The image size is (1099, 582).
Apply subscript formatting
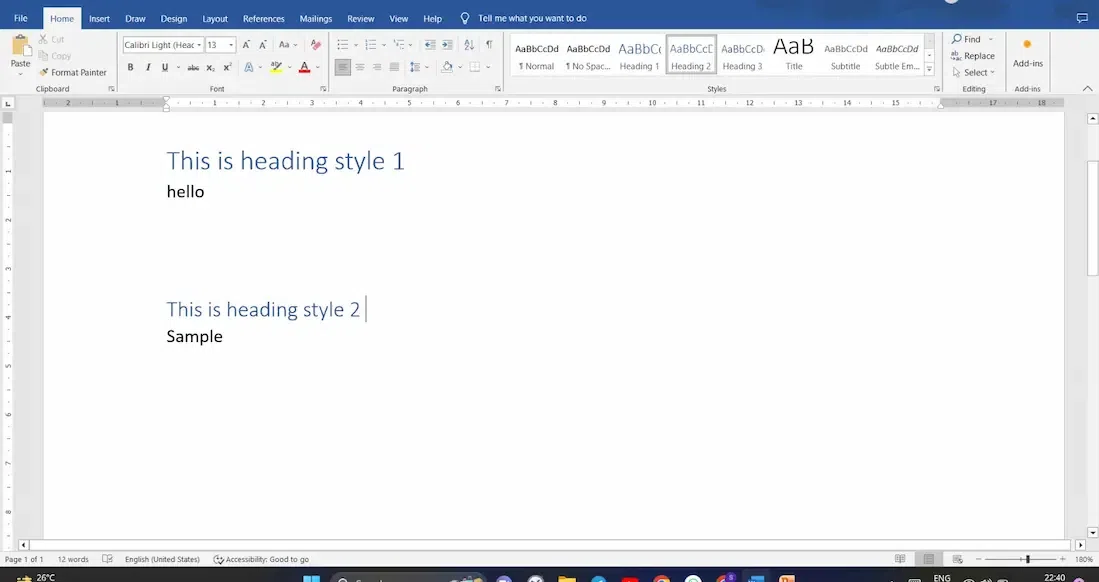pyautogui.click(x=210, y=67)
